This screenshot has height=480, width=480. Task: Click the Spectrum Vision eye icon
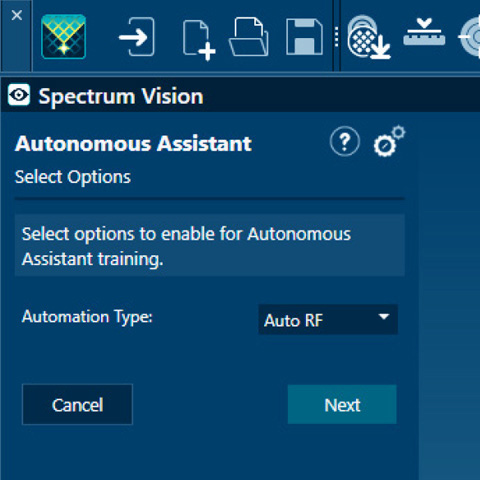tap(19, 95)
